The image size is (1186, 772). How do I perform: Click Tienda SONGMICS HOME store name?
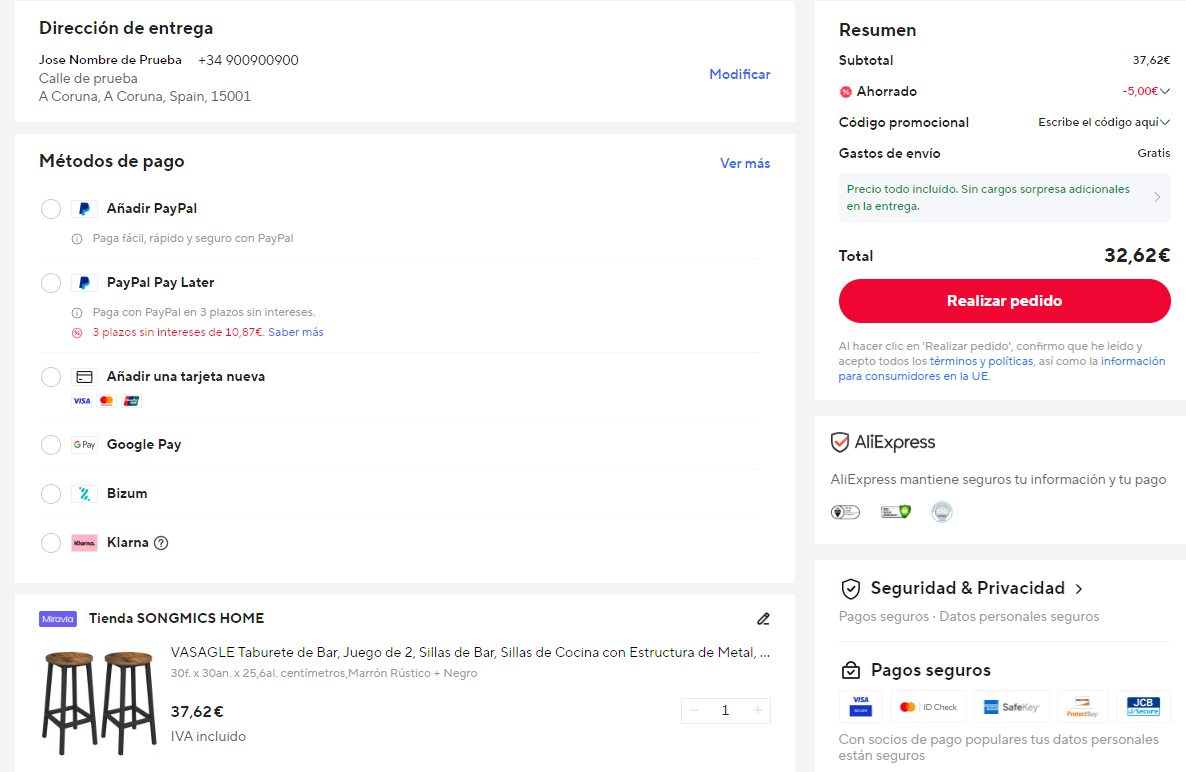point(176,619)
